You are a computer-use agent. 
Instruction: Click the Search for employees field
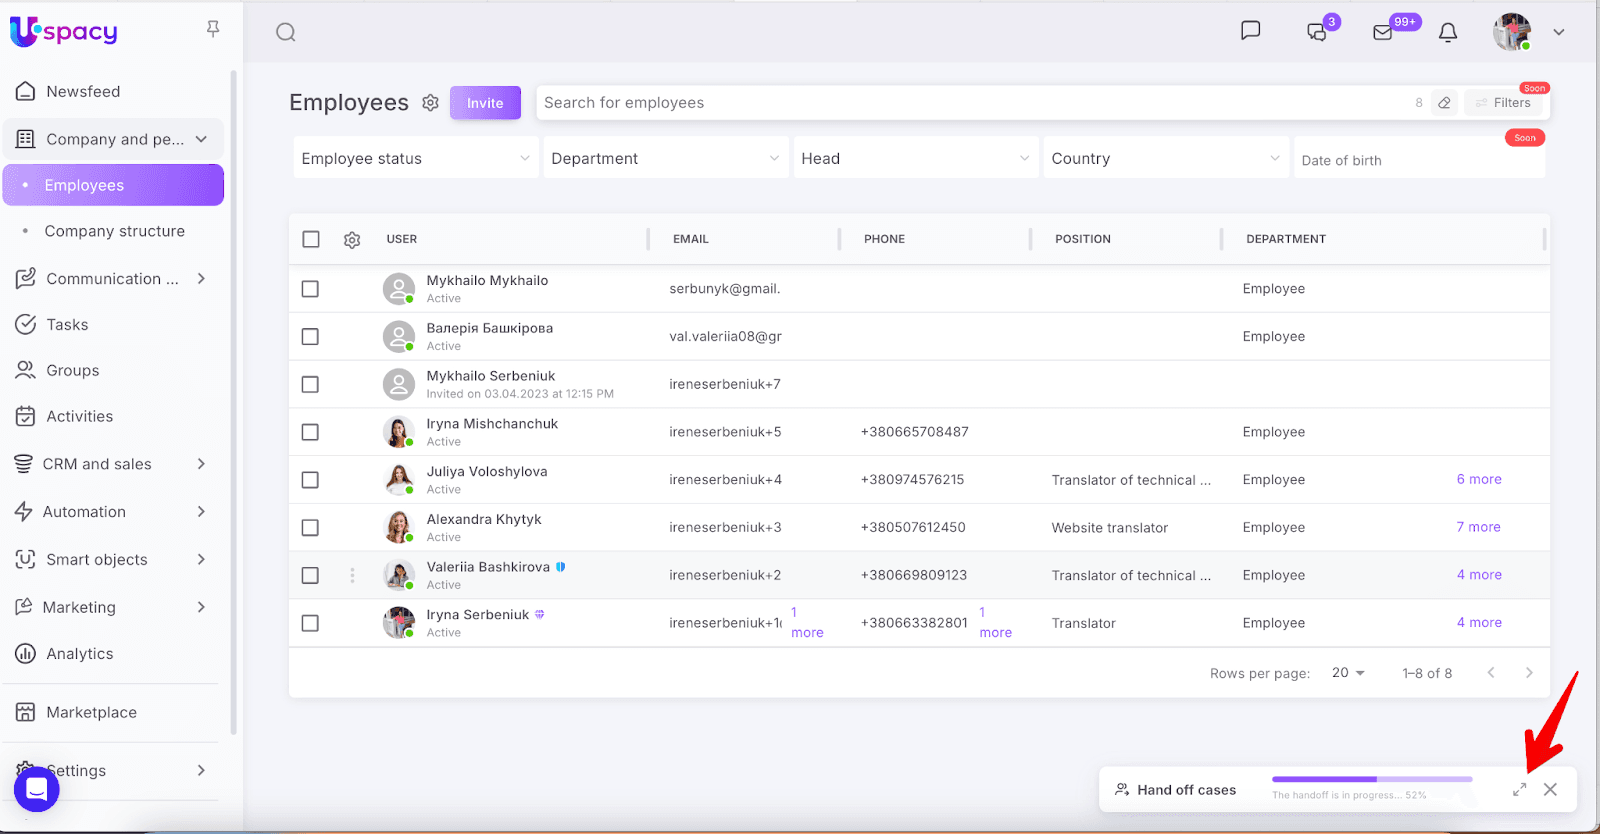click(x=970, y=103)
